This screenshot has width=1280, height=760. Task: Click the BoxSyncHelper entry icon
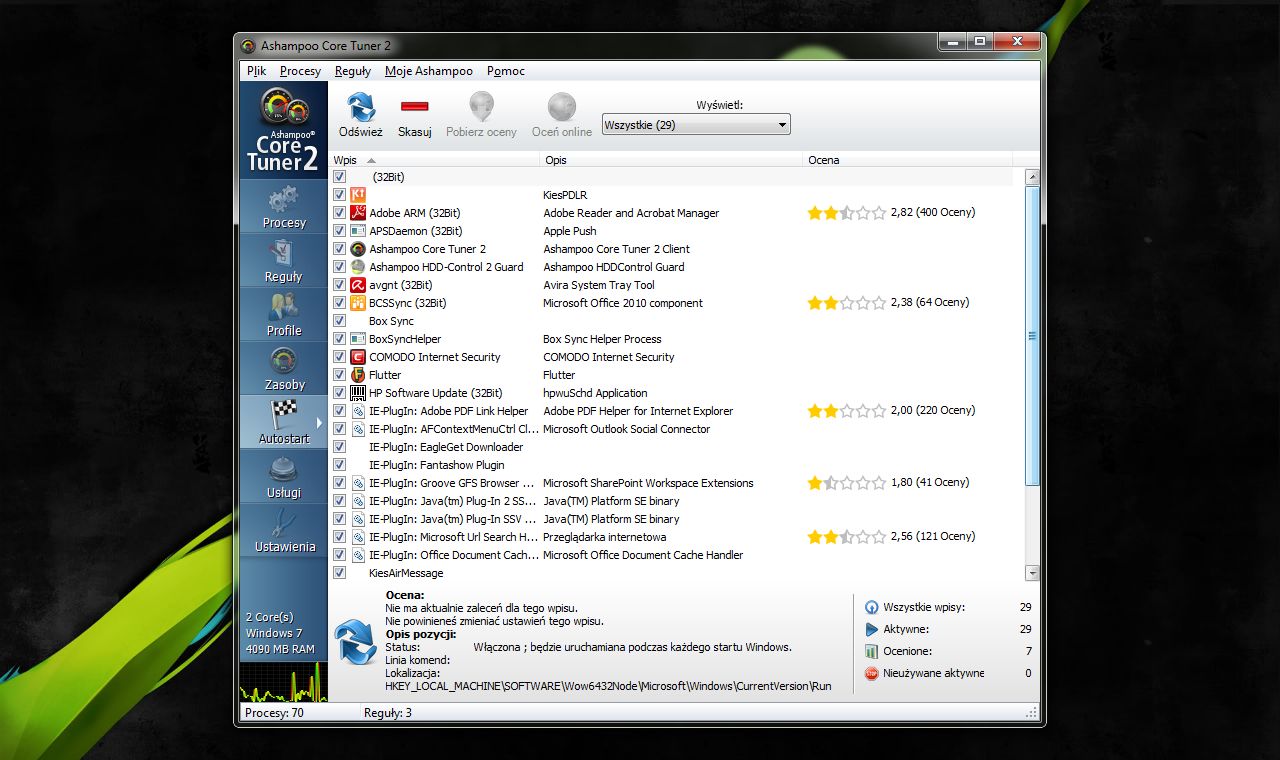pos(358,339)
